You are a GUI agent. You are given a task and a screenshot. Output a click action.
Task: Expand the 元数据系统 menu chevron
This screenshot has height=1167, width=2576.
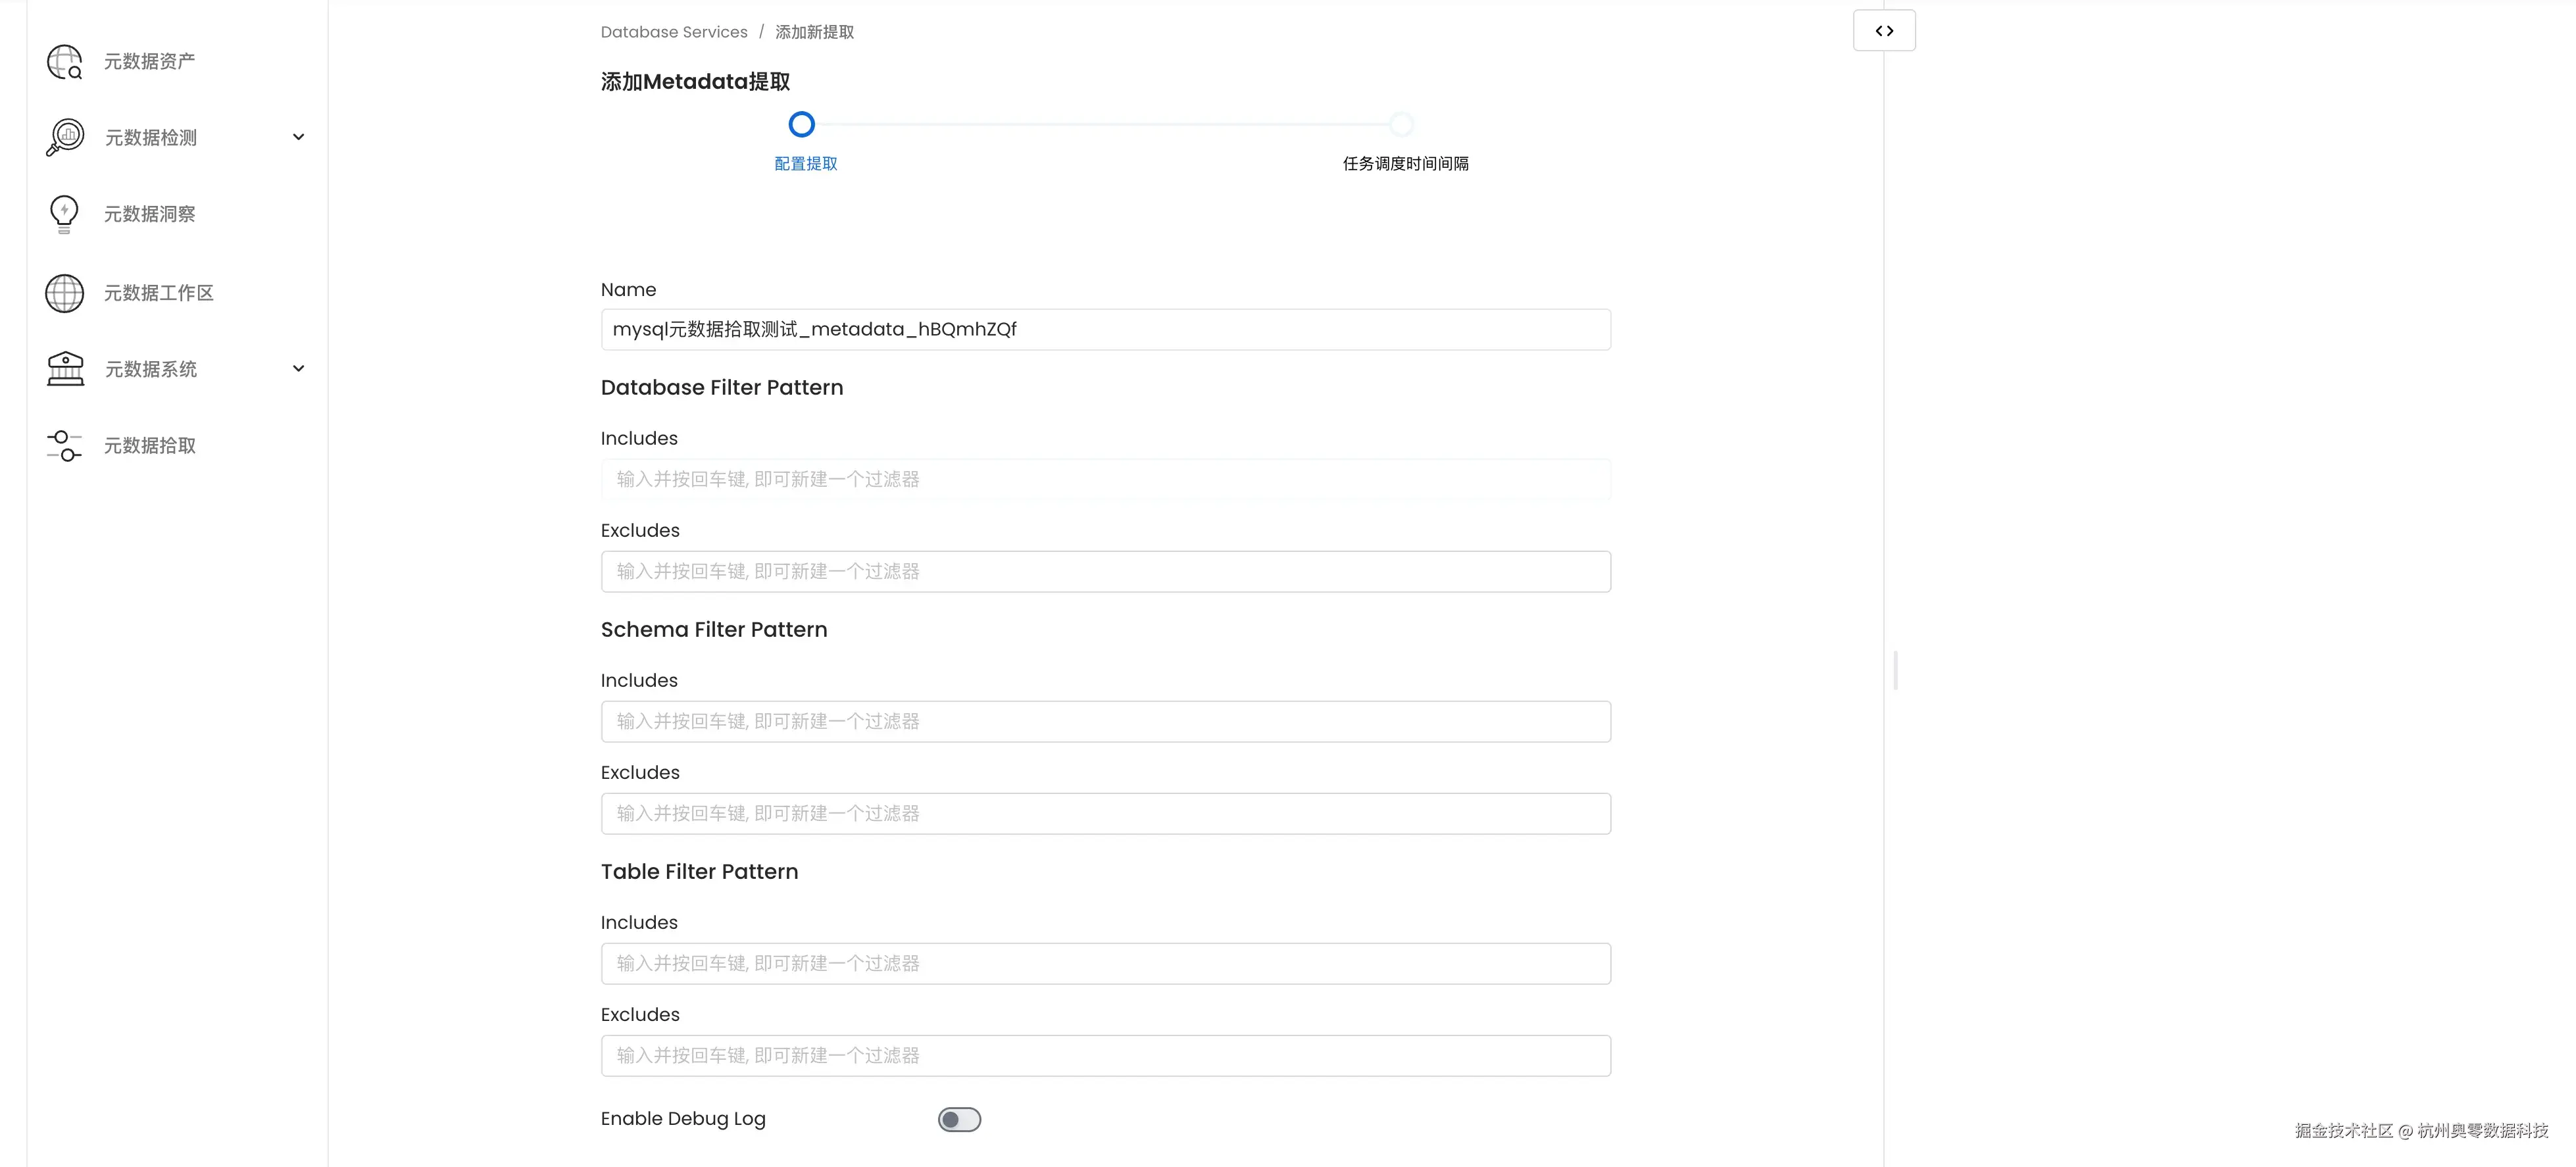(298, 369)
